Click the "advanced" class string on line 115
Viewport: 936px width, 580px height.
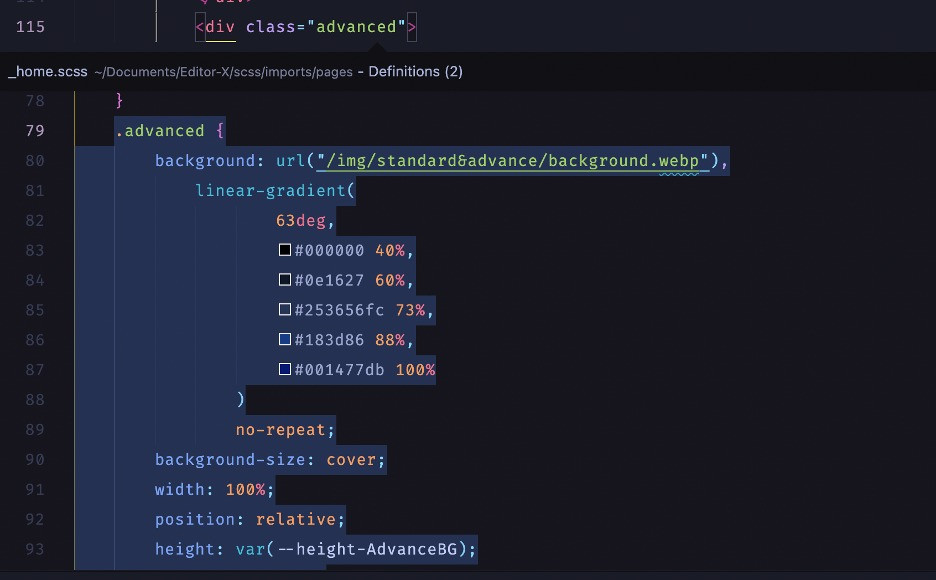point(356,27)
